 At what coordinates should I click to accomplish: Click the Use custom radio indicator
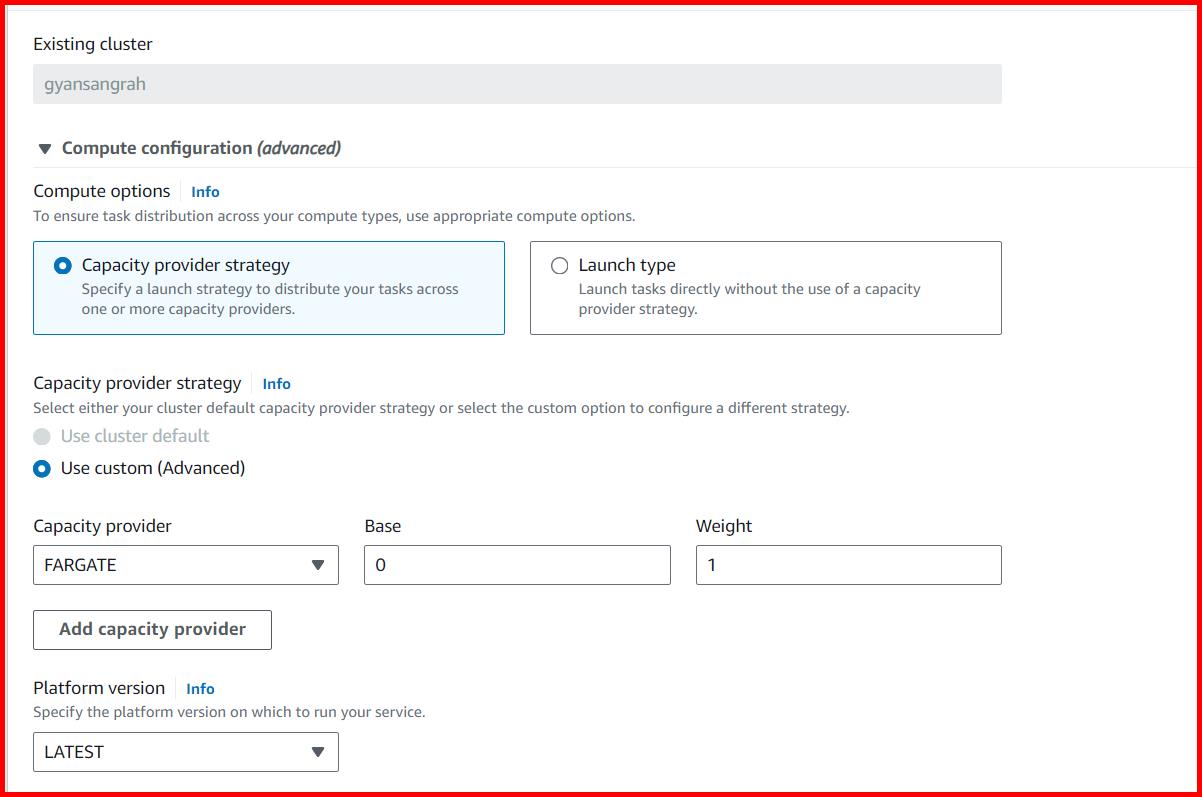tap(42, 468)
